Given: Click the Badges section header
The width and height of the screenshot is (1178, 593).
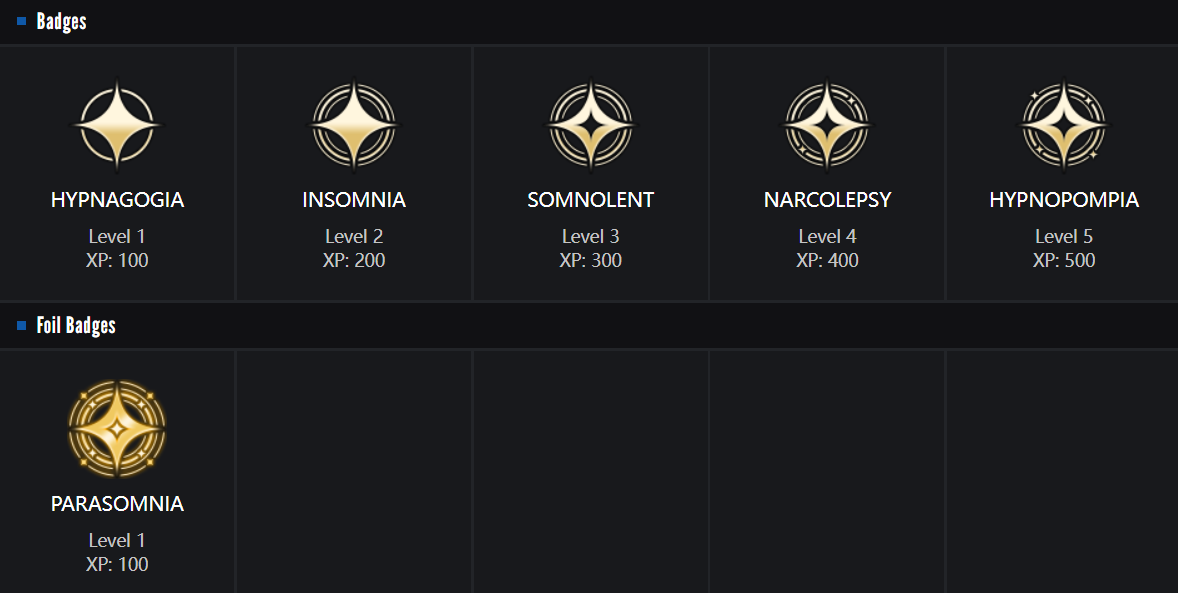Looking at the screenshot, I should tap(61, 21).
